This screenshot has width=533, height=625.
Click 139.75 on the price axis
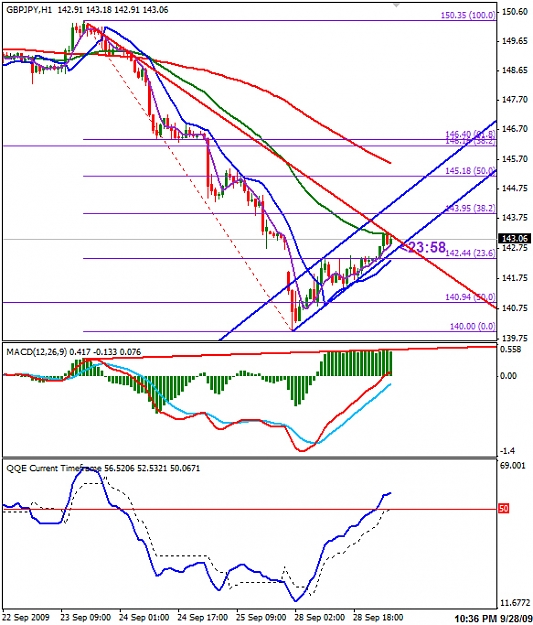[515, 338]
